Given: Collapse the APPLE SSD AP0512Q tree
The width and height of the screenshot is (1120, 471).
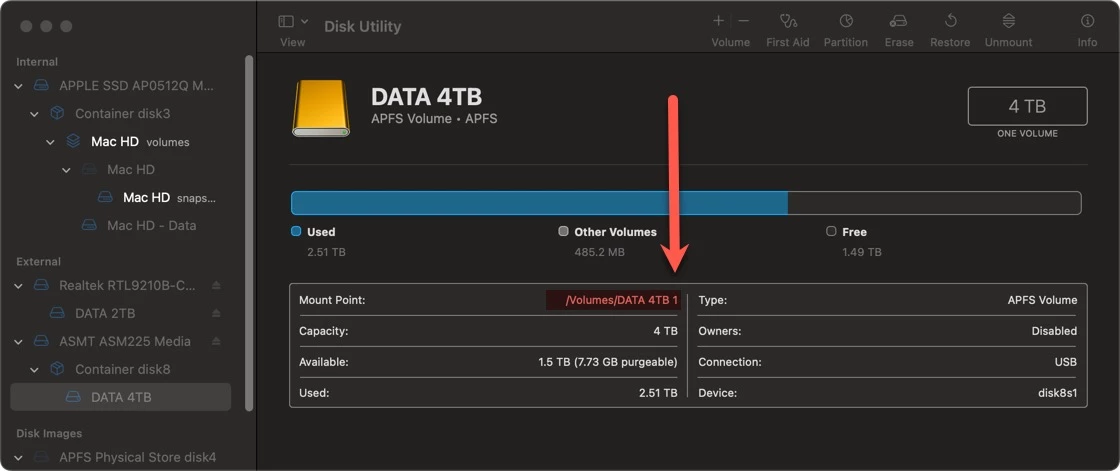Looking at the screenshot, I should point(18,86).
